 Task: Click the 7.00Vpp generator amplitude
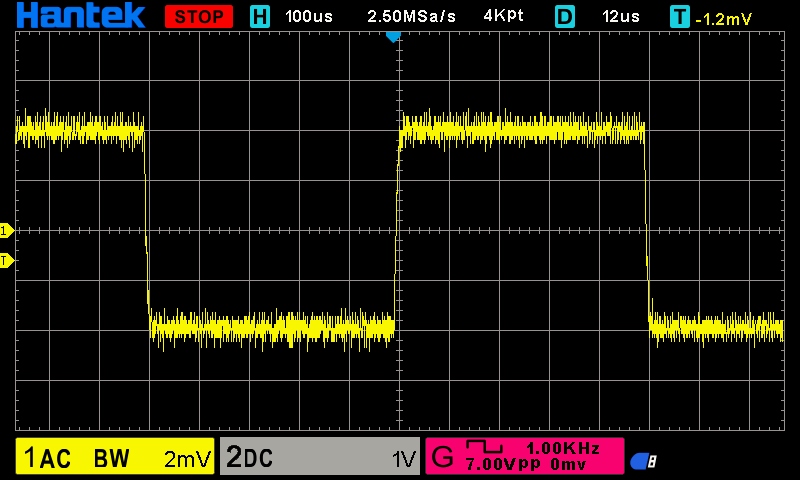503,464
